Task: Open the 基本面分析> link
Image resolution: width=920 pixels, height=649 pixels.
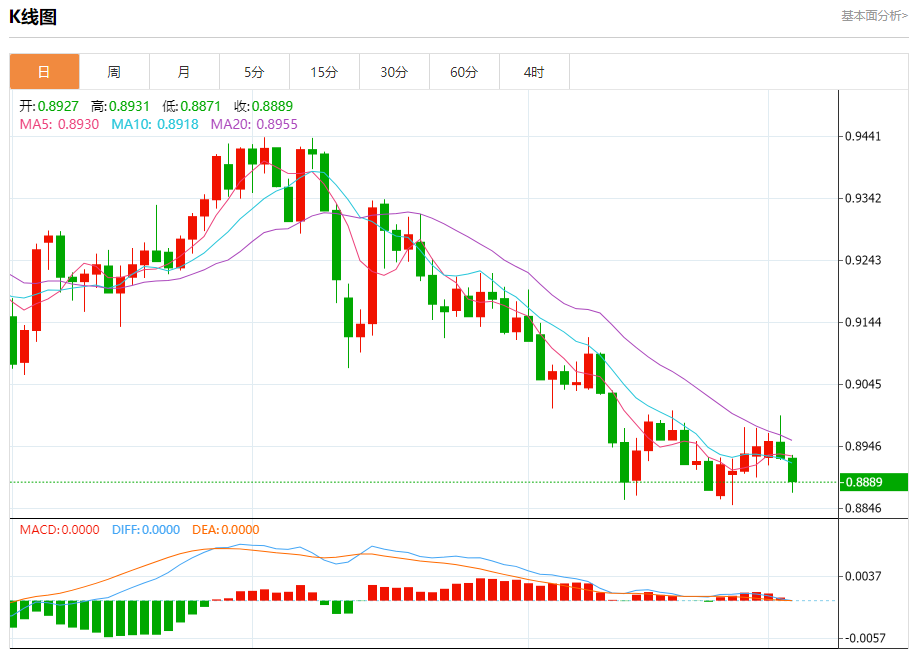Action: [x=874, y=16]
